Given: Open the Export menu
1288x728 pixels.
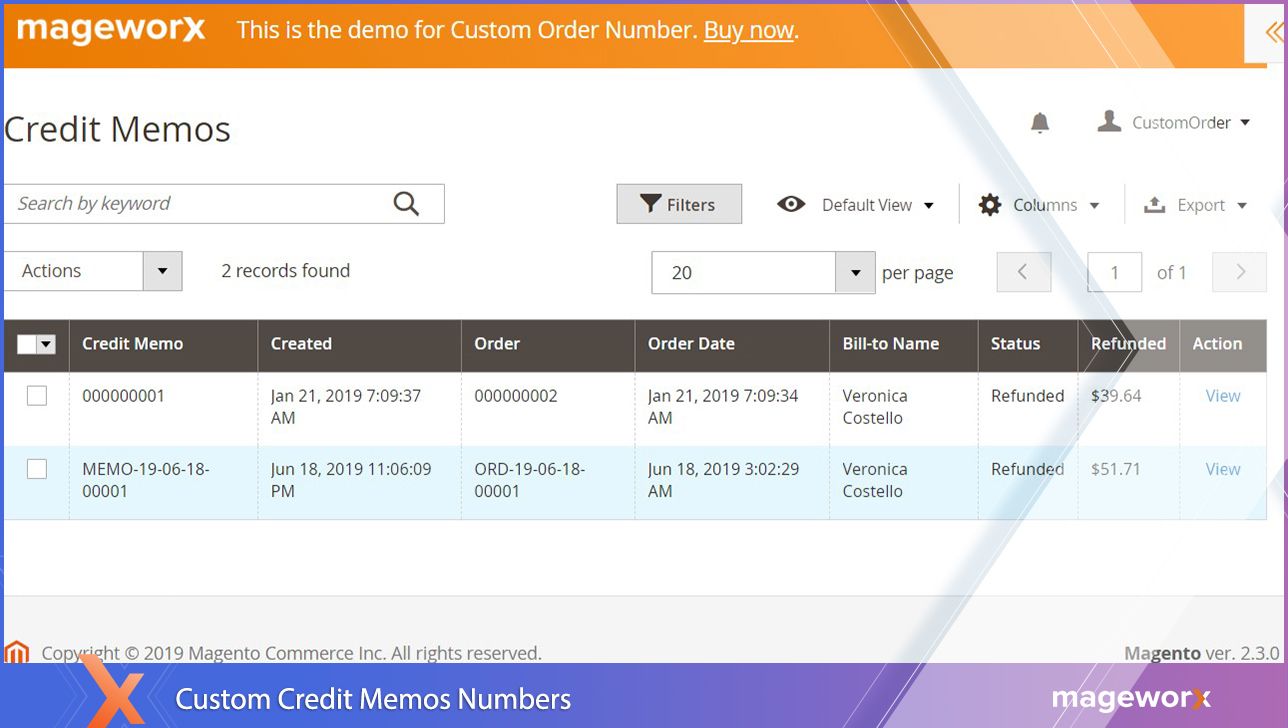Looking at the screenshot, I should click(x=1196, y=205).
